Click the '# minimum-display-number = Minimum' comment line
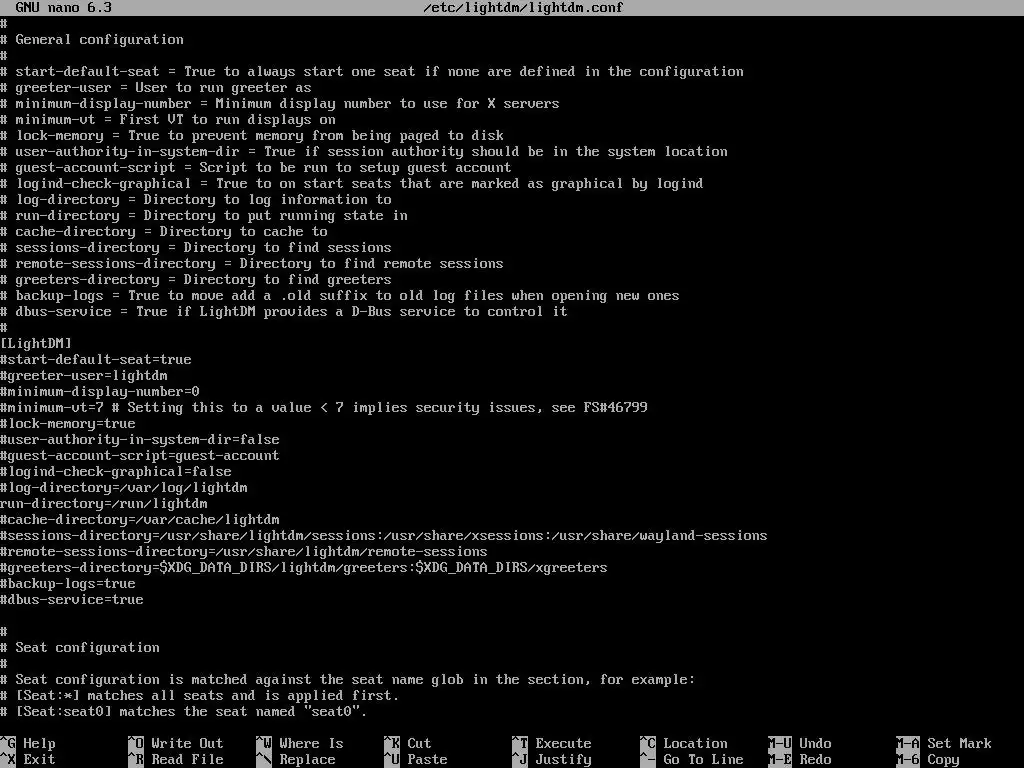The width and height of the screenshot is (1024, 768). (x=280, y=104)
